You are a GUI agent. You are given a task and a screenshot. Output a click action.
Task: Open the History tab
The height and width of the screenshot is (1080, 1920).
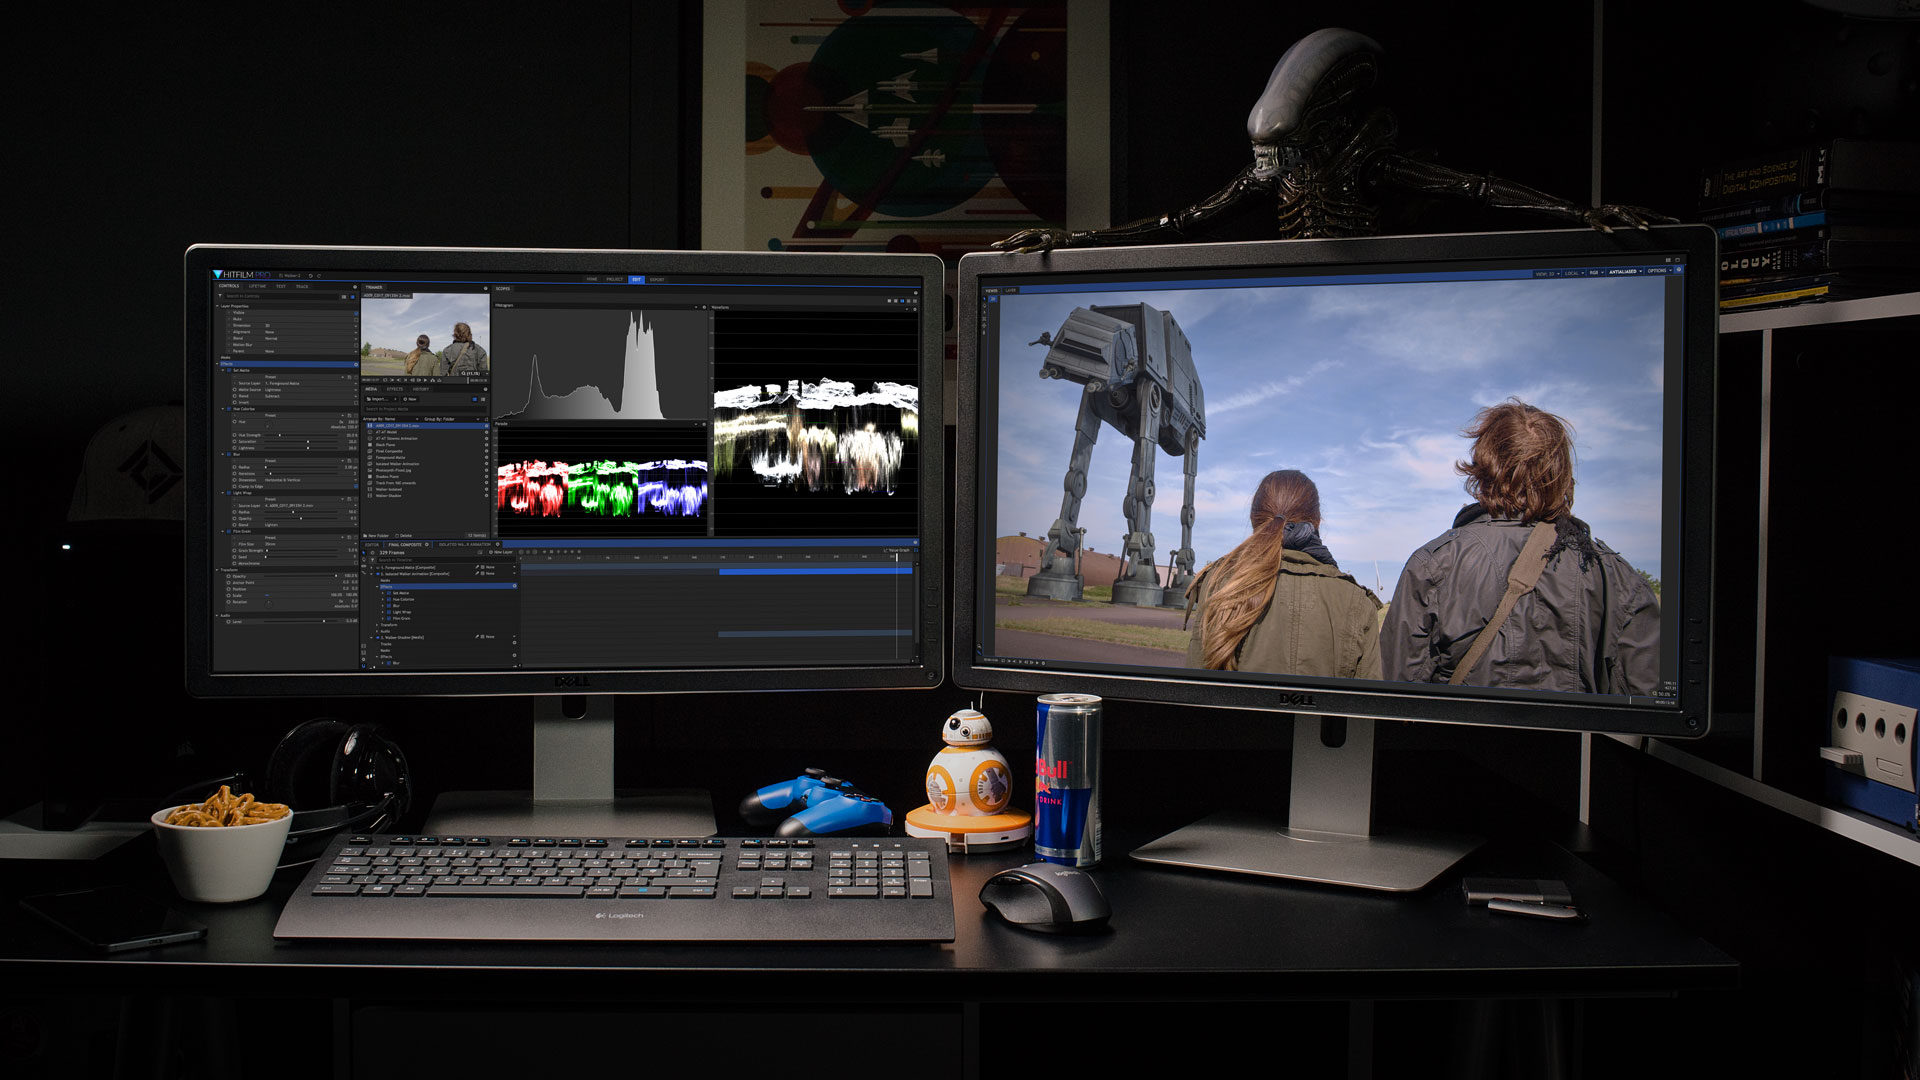tap(421, 389)
